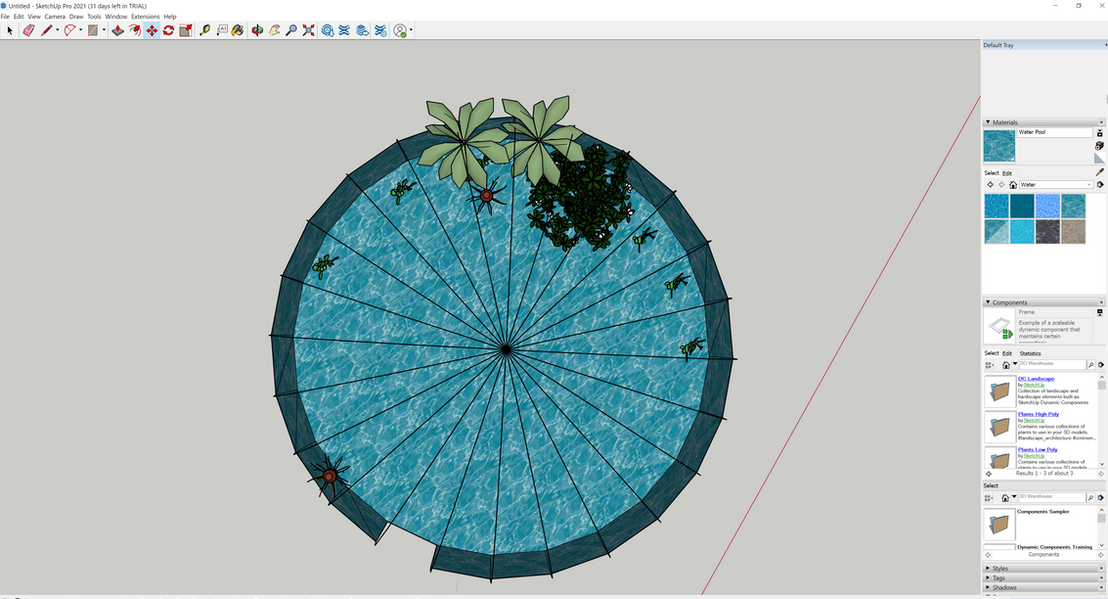Open the Water materials dropdown
The height and width of the screenshot is (599, 1108).
click(x=1056, y=185)
